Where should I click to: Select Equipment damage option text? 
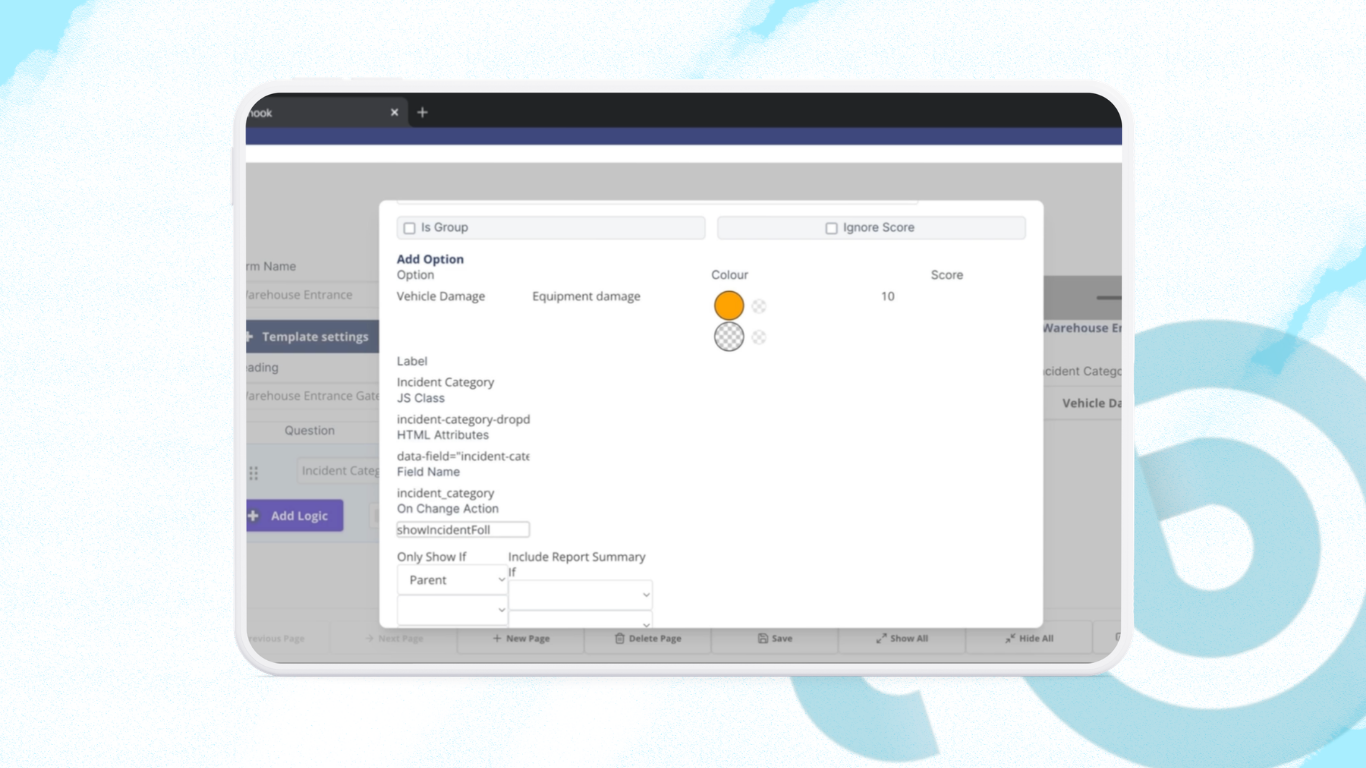point(586,296)
